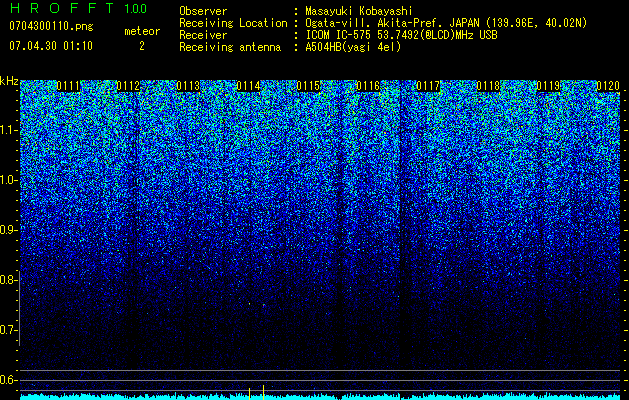Click the HROFFT program title text
The image size is (629, 400).
[62, 8]
